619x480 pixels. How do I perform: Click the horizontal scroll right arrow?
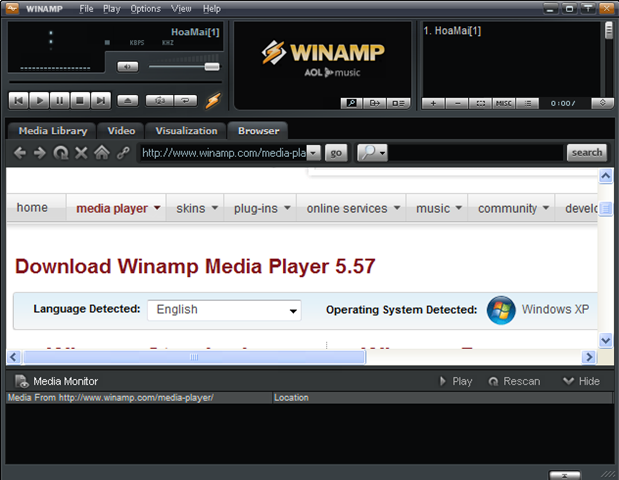(589, 357)
